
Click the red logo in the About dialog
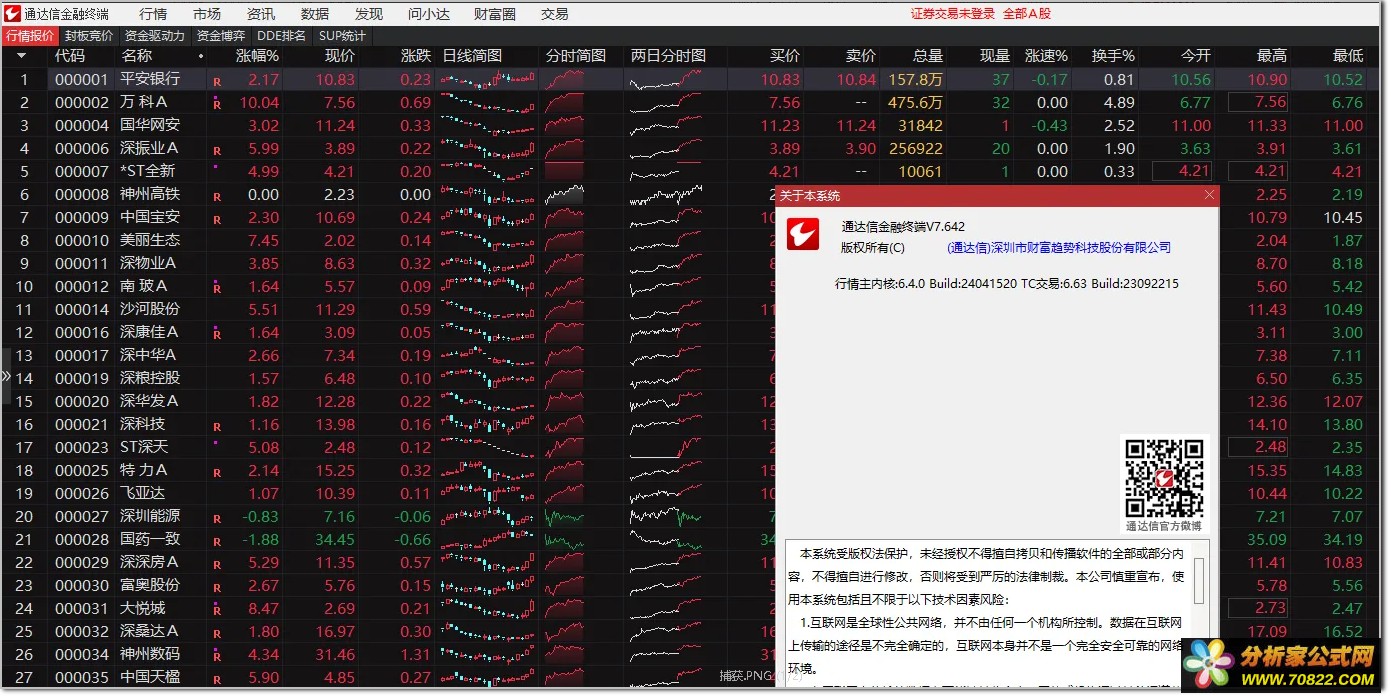[x=802, y=235]
